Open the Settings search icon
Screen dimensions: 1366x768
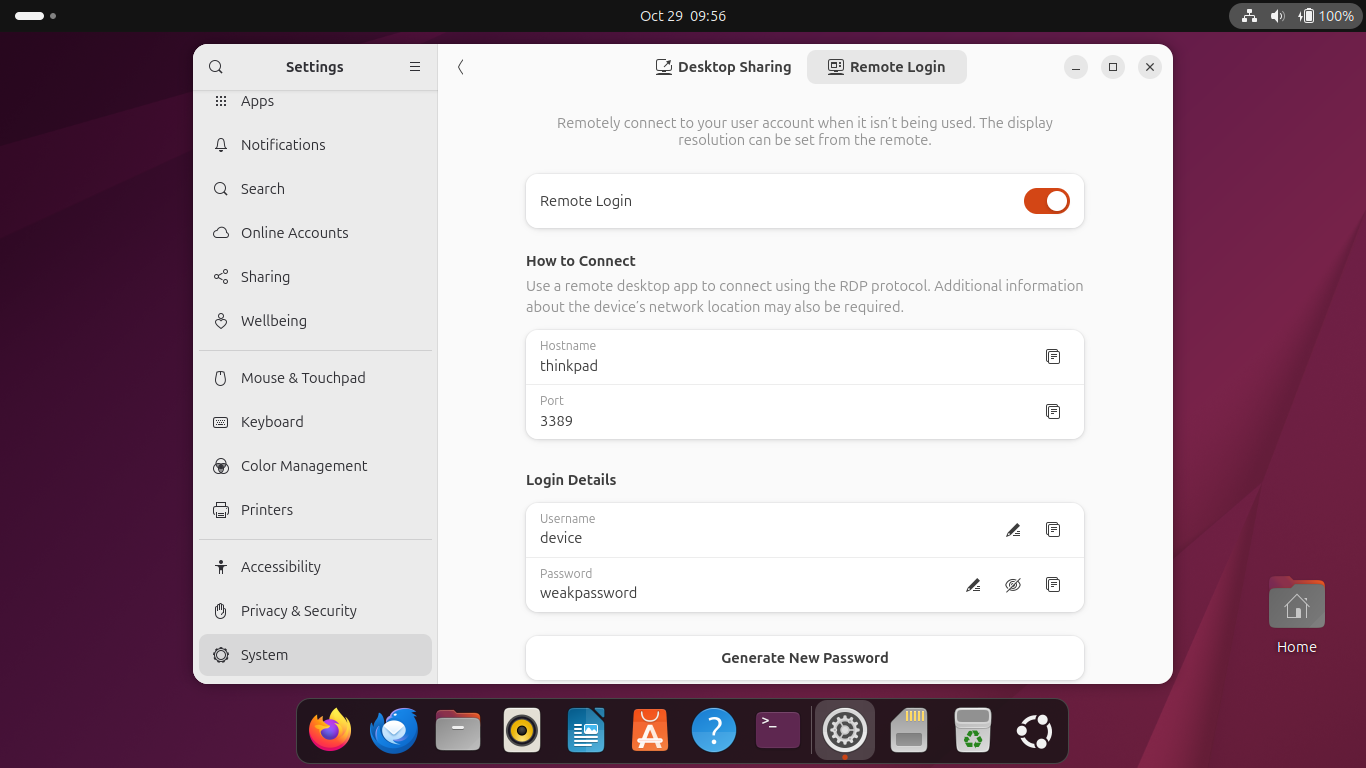click(216, 67)
